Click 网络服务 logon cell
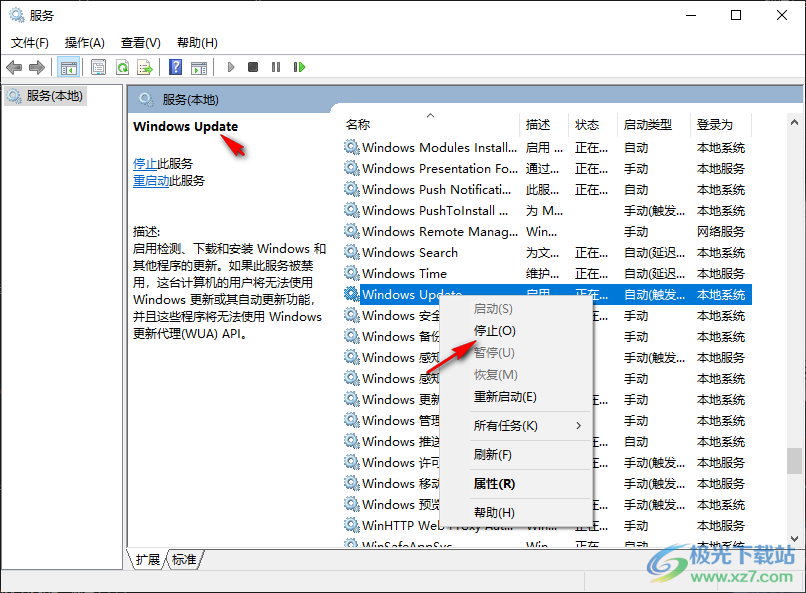The height and width of the screenshot is (593, 806). point(721,232)
